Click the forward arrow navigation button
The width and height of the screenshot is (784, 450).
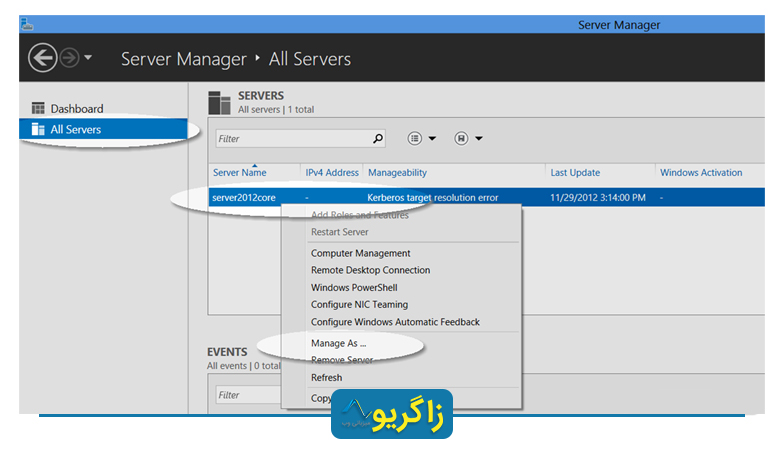click(x=69, y=58)
